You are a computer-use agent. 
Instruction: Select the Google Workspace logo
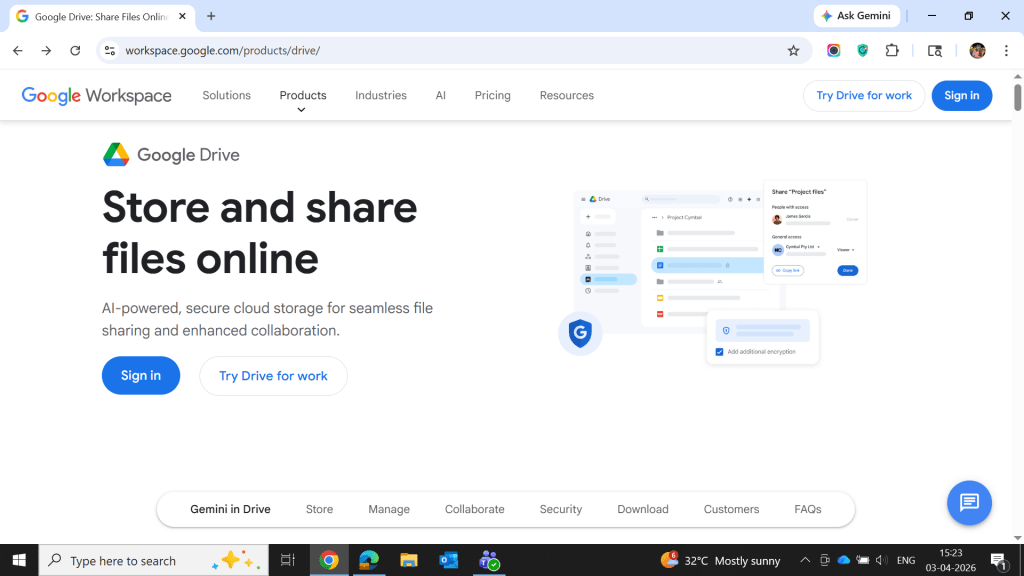click(x=96, y=95)
